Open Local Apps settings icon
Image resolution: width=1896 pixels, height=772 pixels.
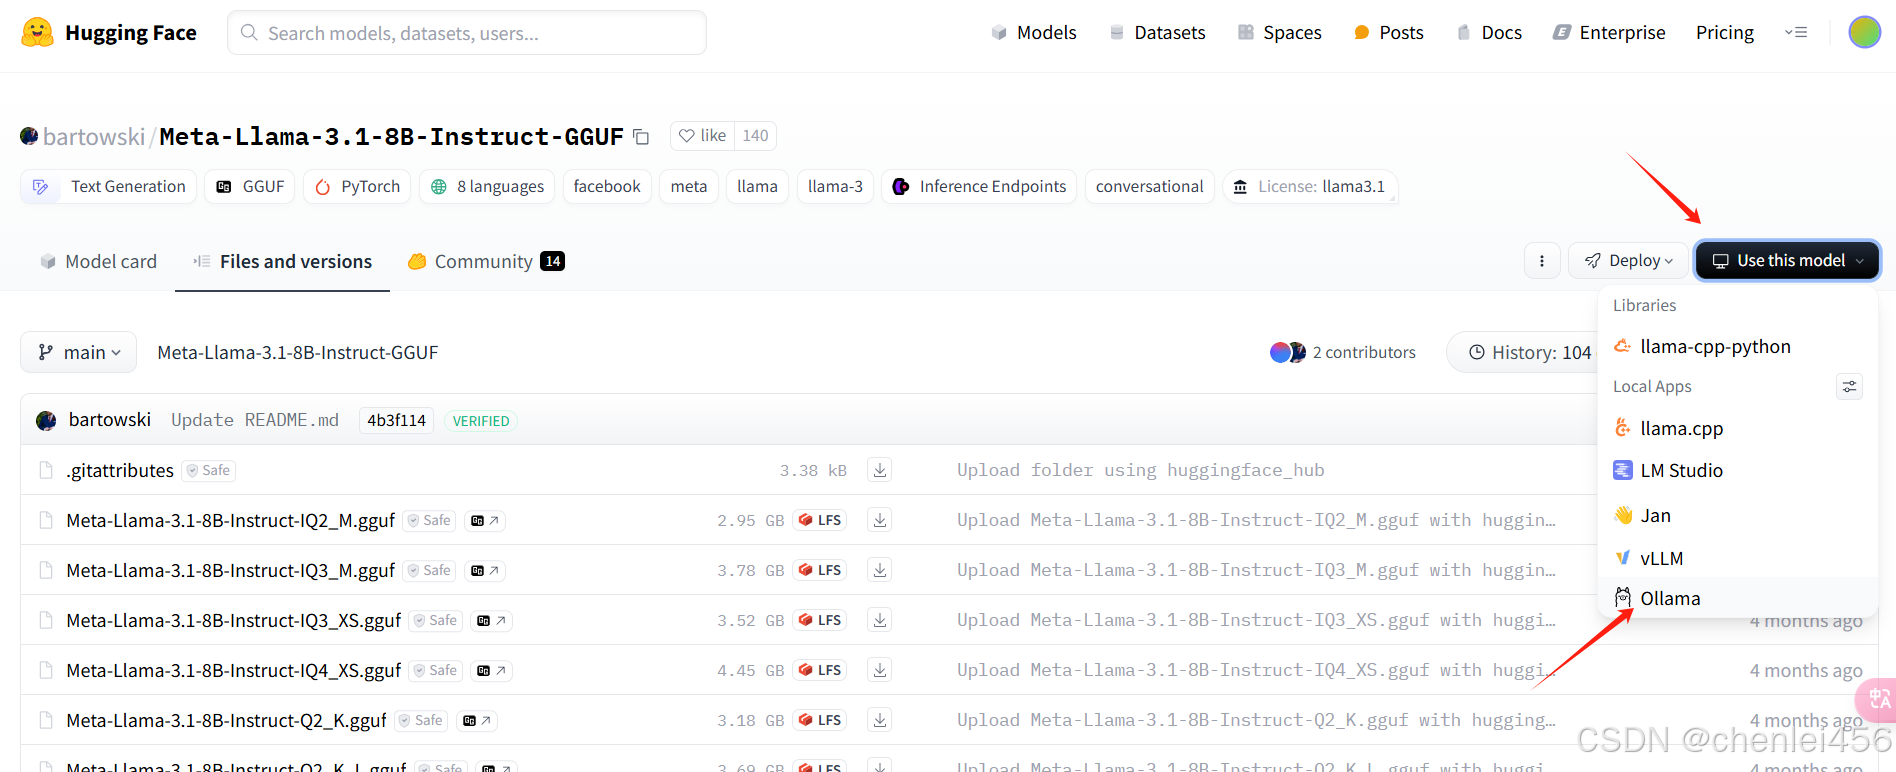point(1849,386)
